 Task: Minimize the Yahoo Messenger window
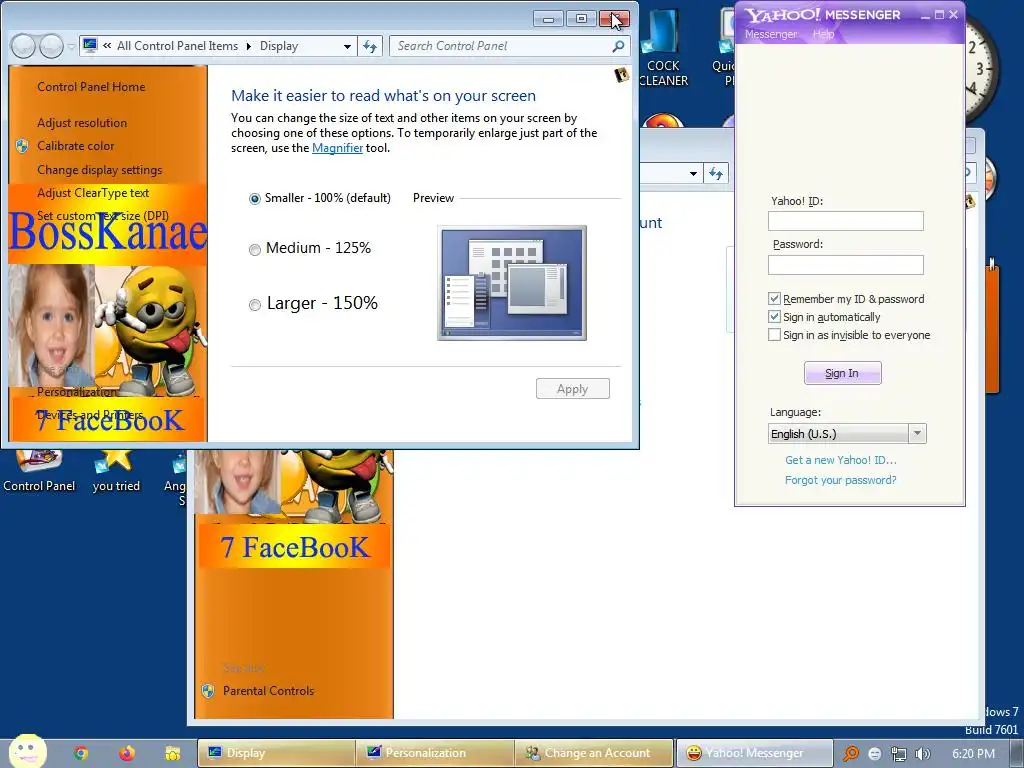[x=925, y=15]
